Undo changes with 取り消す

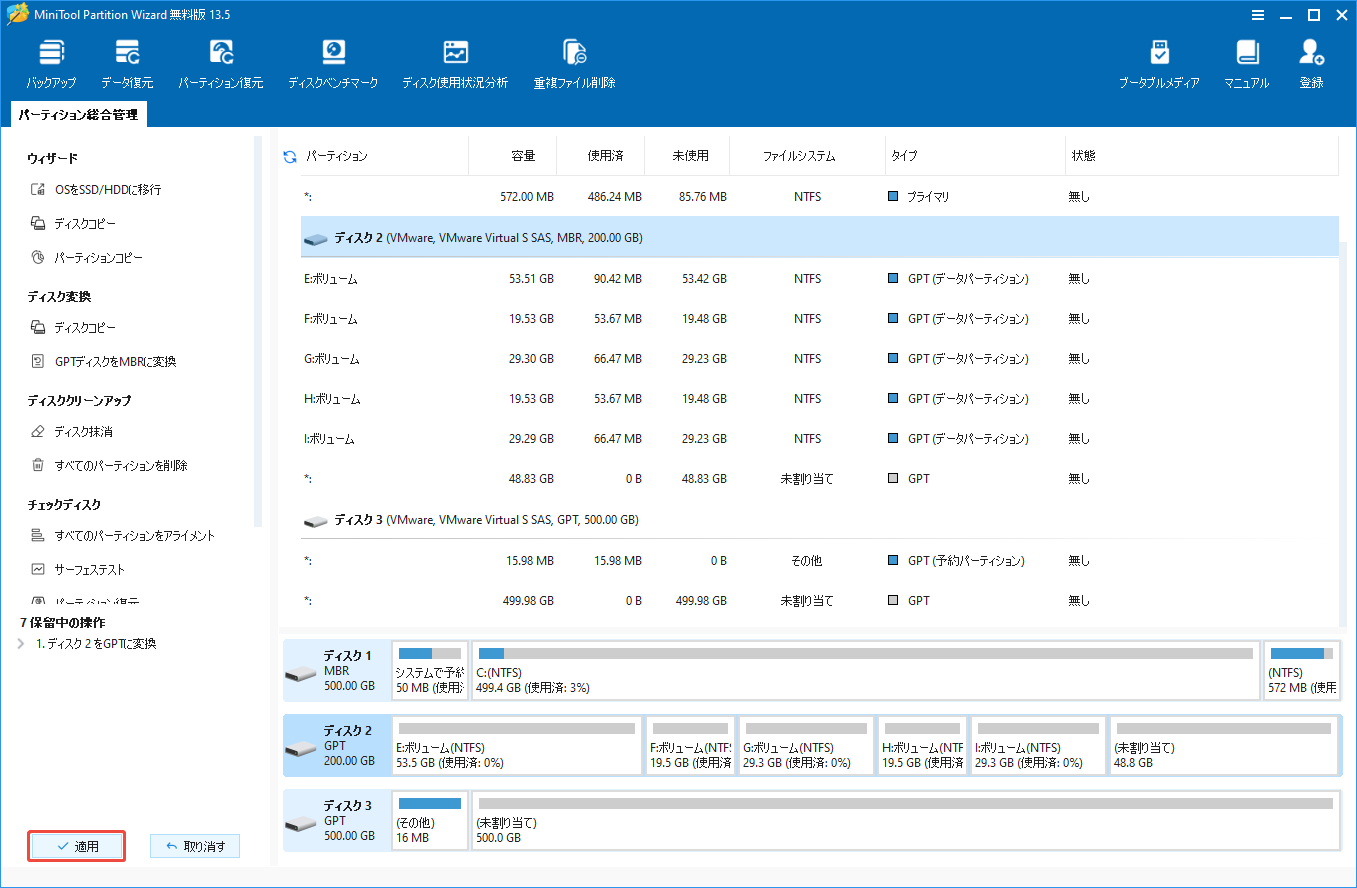click(x=194, y=845)
